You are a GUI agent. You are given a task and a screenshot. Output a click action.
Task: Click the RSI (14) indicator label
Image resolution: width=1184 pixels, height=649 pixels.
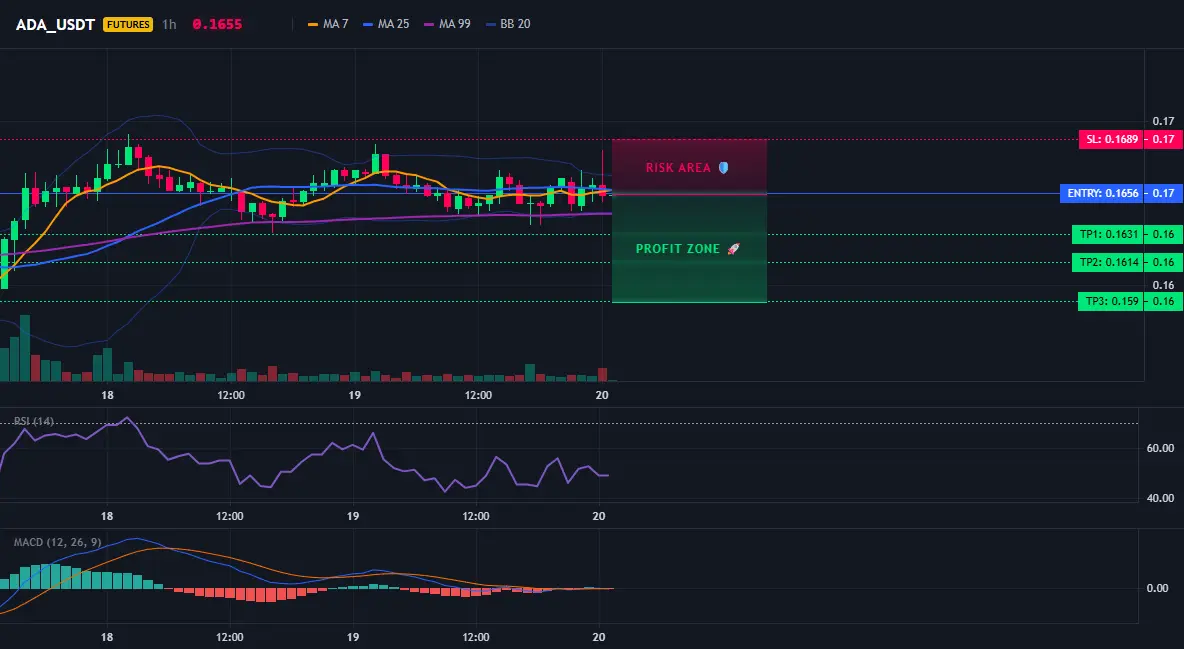click(x=34, y=422)
